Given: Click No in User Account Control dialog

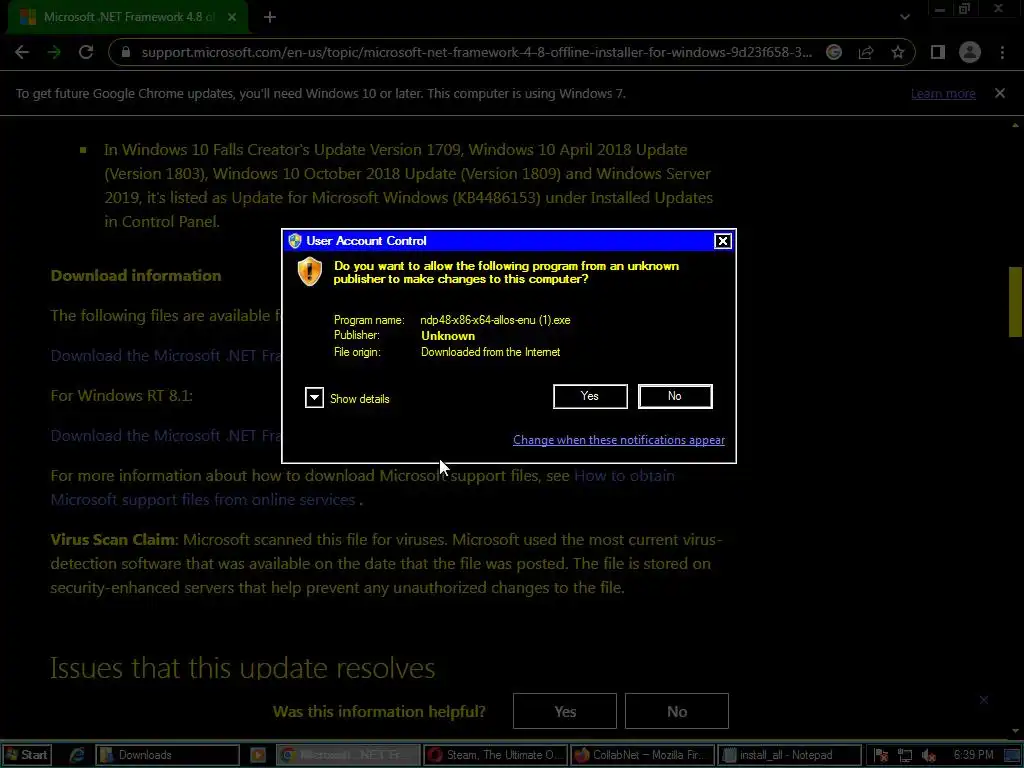Looking at the screenshot, I should pyautogui.click(x=675, y=396).
